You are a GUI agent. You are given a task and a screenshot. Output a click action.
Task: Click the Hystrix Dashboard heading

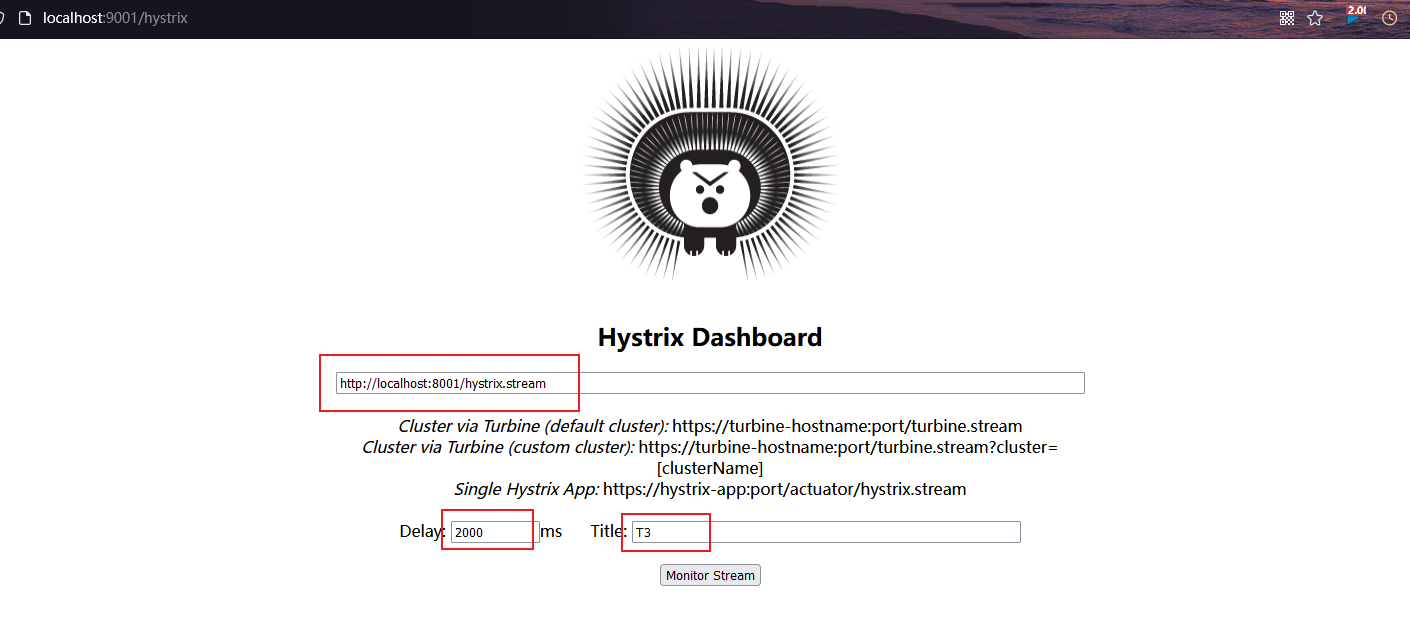(710, 337)
